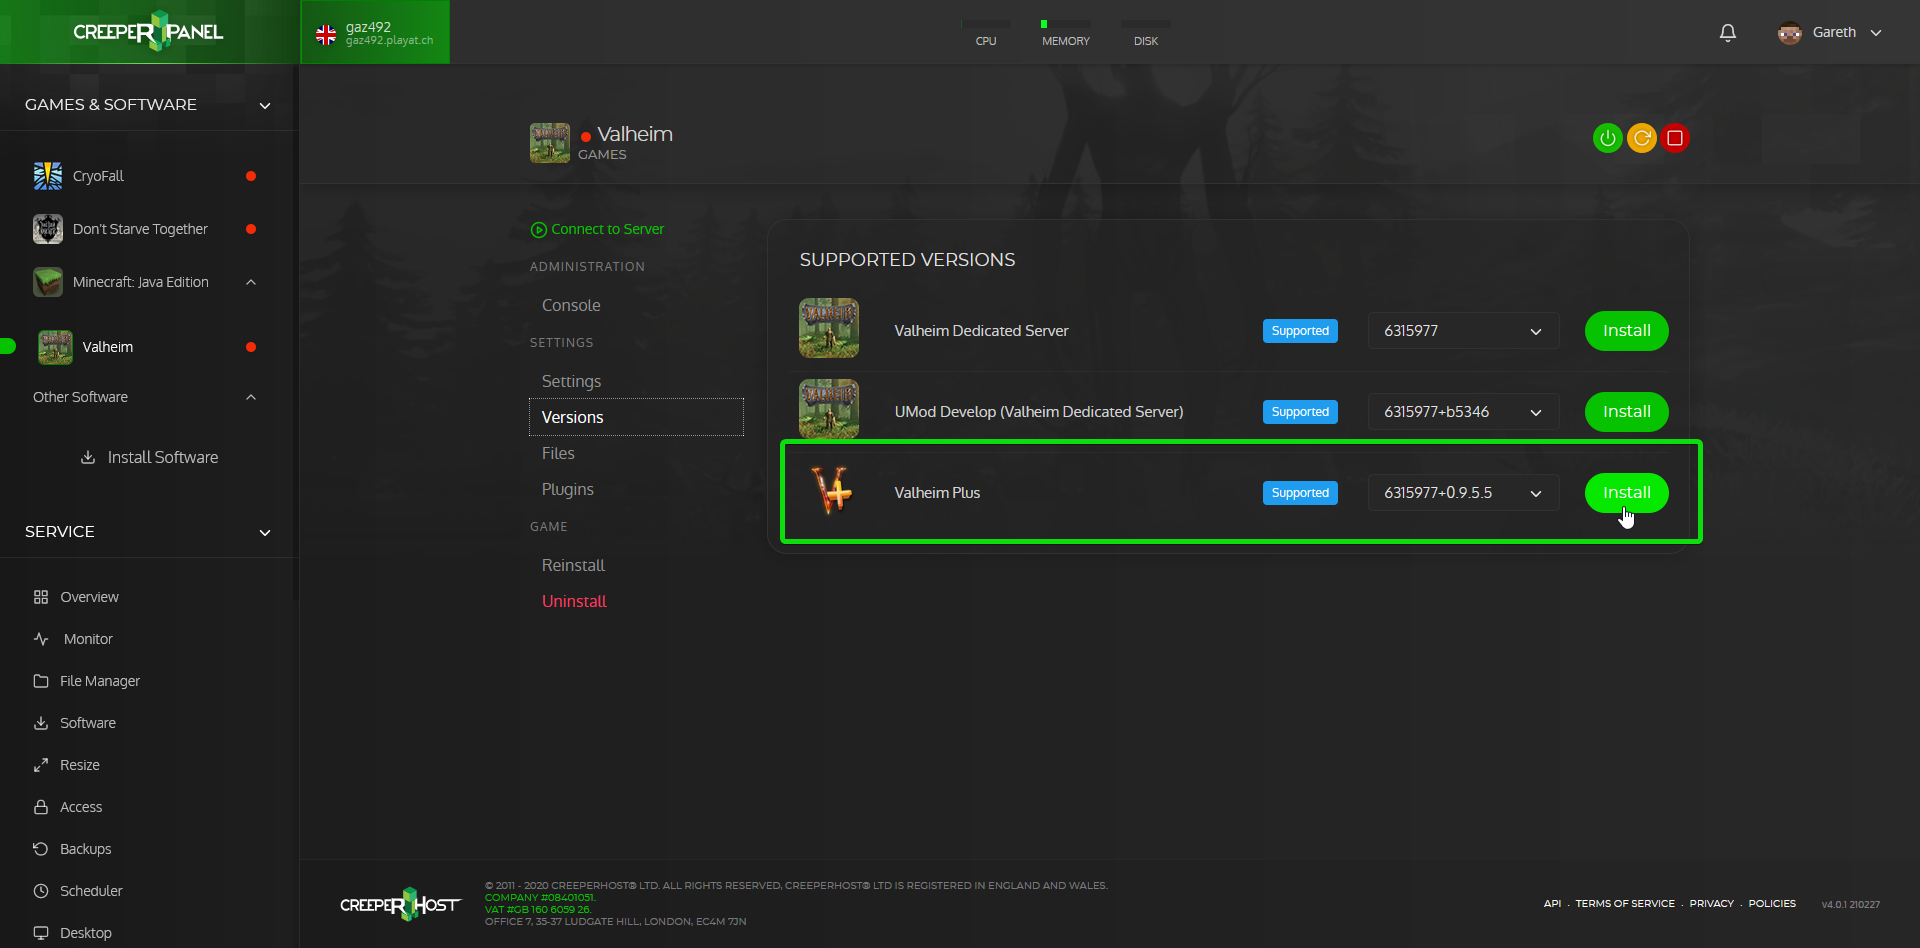
Task: Open the Plugins menu item
Action: tap(567, 489)
